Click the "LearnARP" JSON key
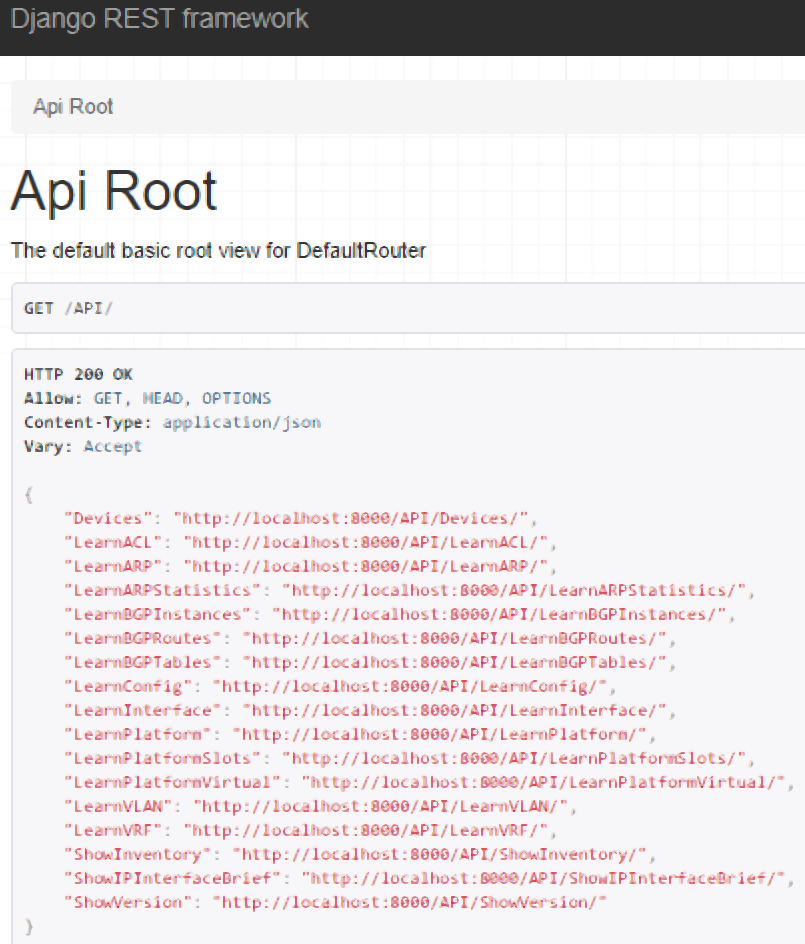 coord(113,567)
